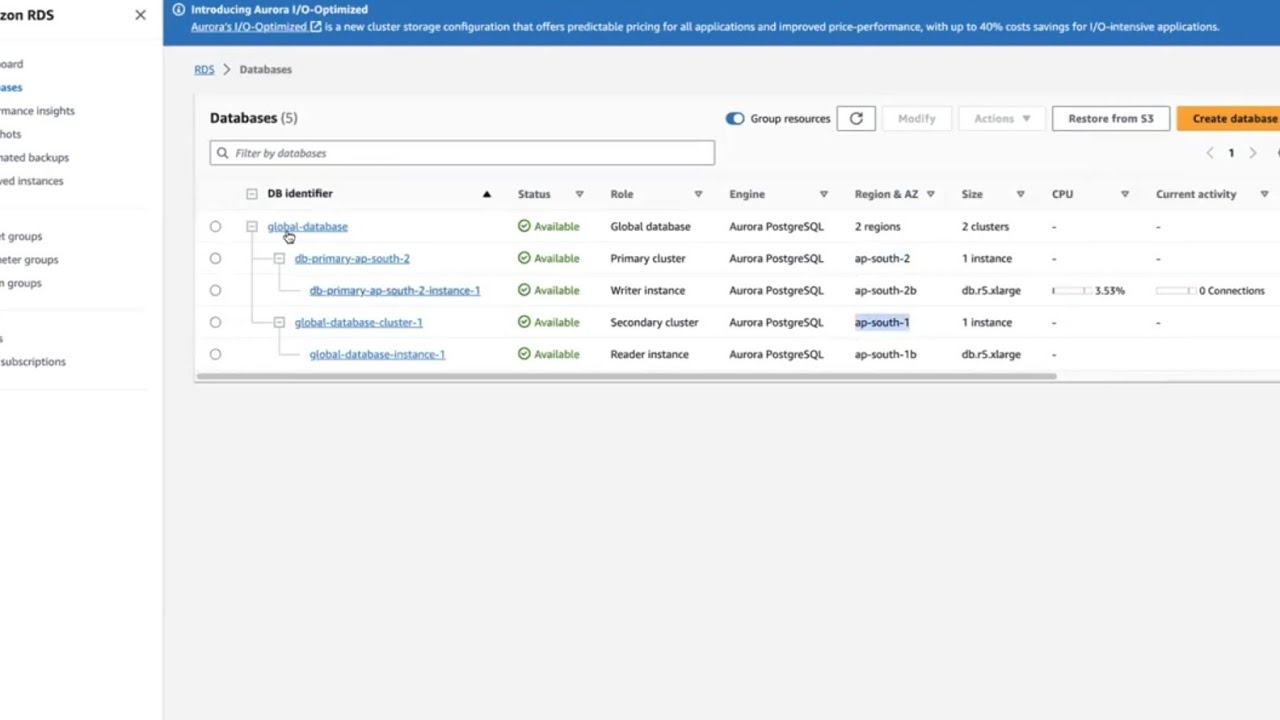Screen dimensions: 1280x720
Task: Click the CPU usage bar showing 3.53%
Action: (1070, 290)
